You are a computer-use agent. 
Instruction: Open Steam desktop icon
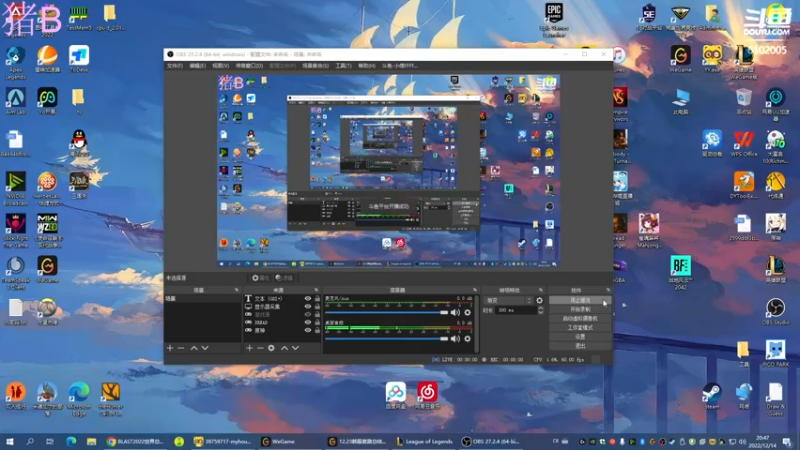tap(712, 396)
